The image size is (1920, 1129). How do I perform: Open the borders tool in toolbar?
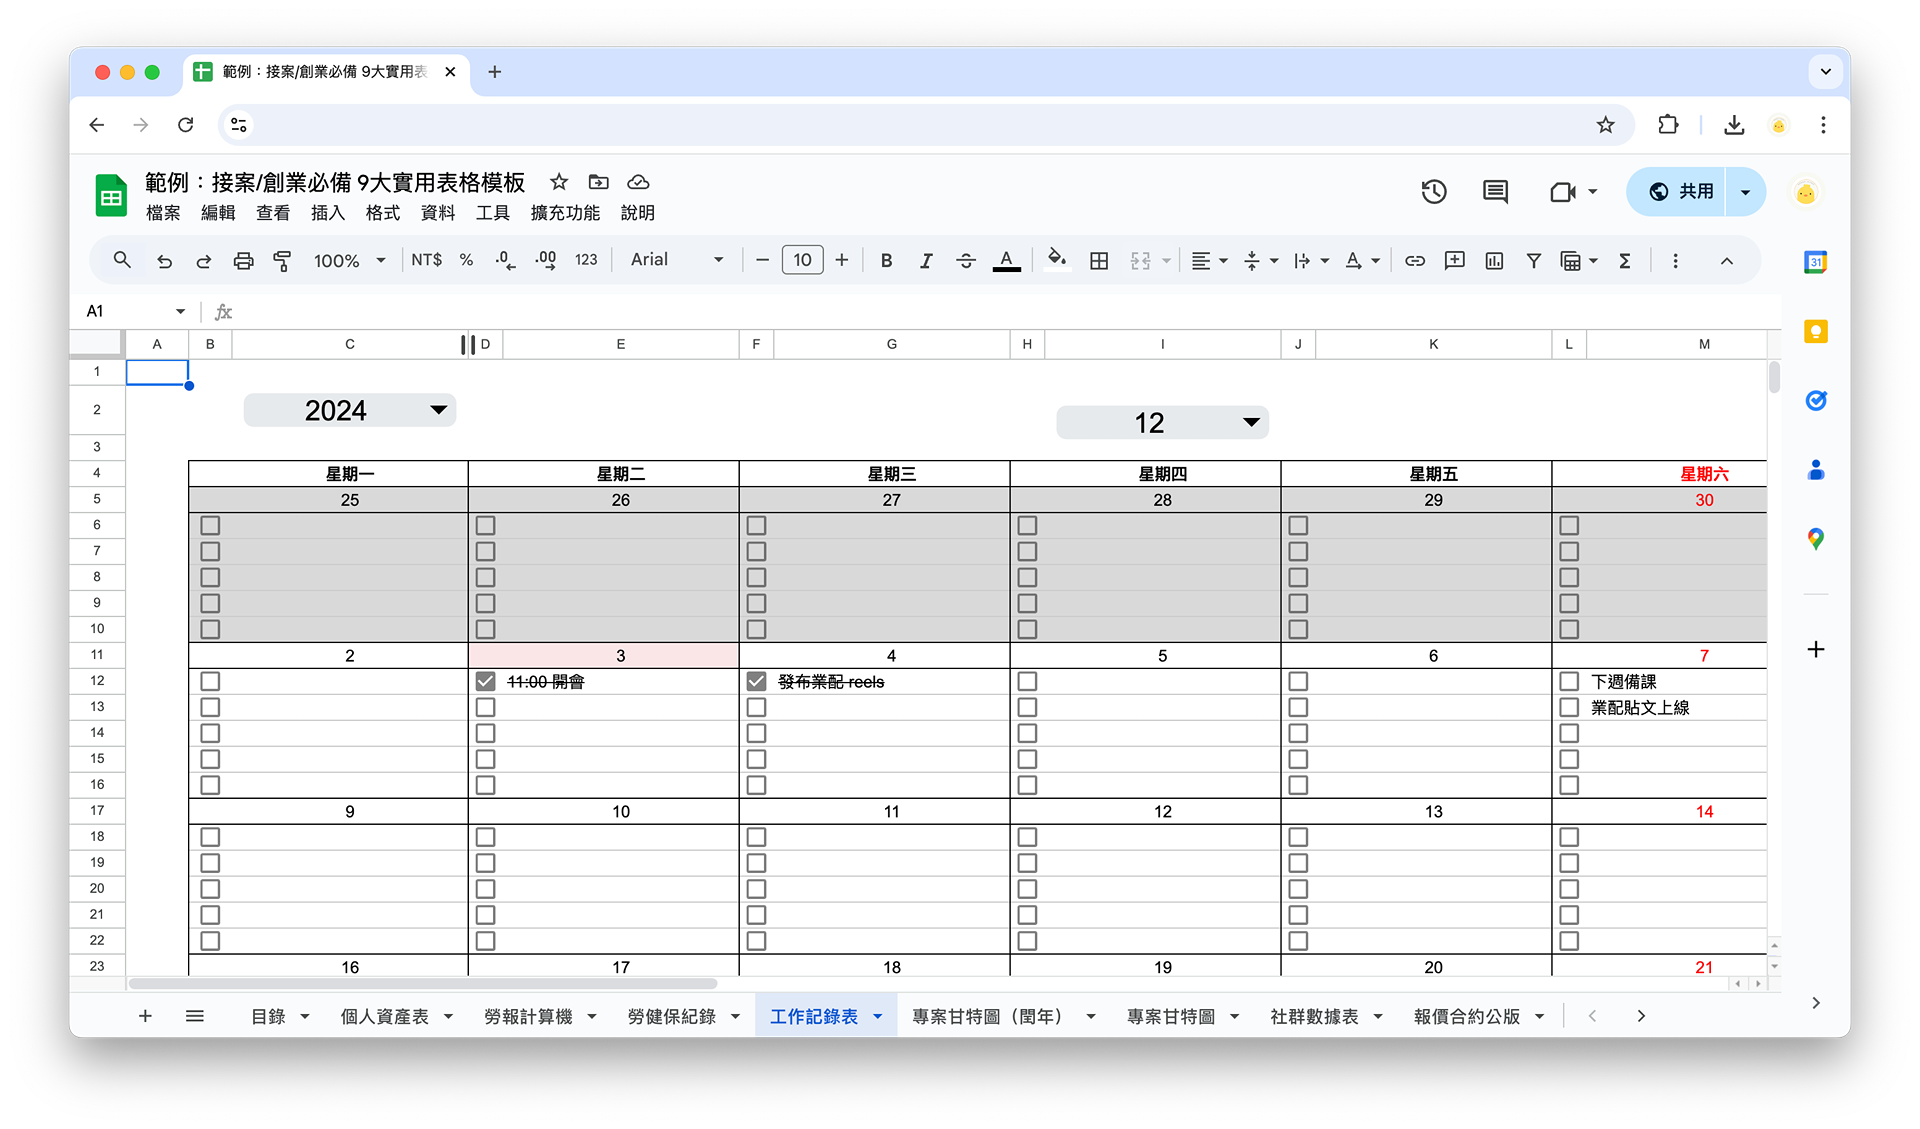pos(1098,261)
